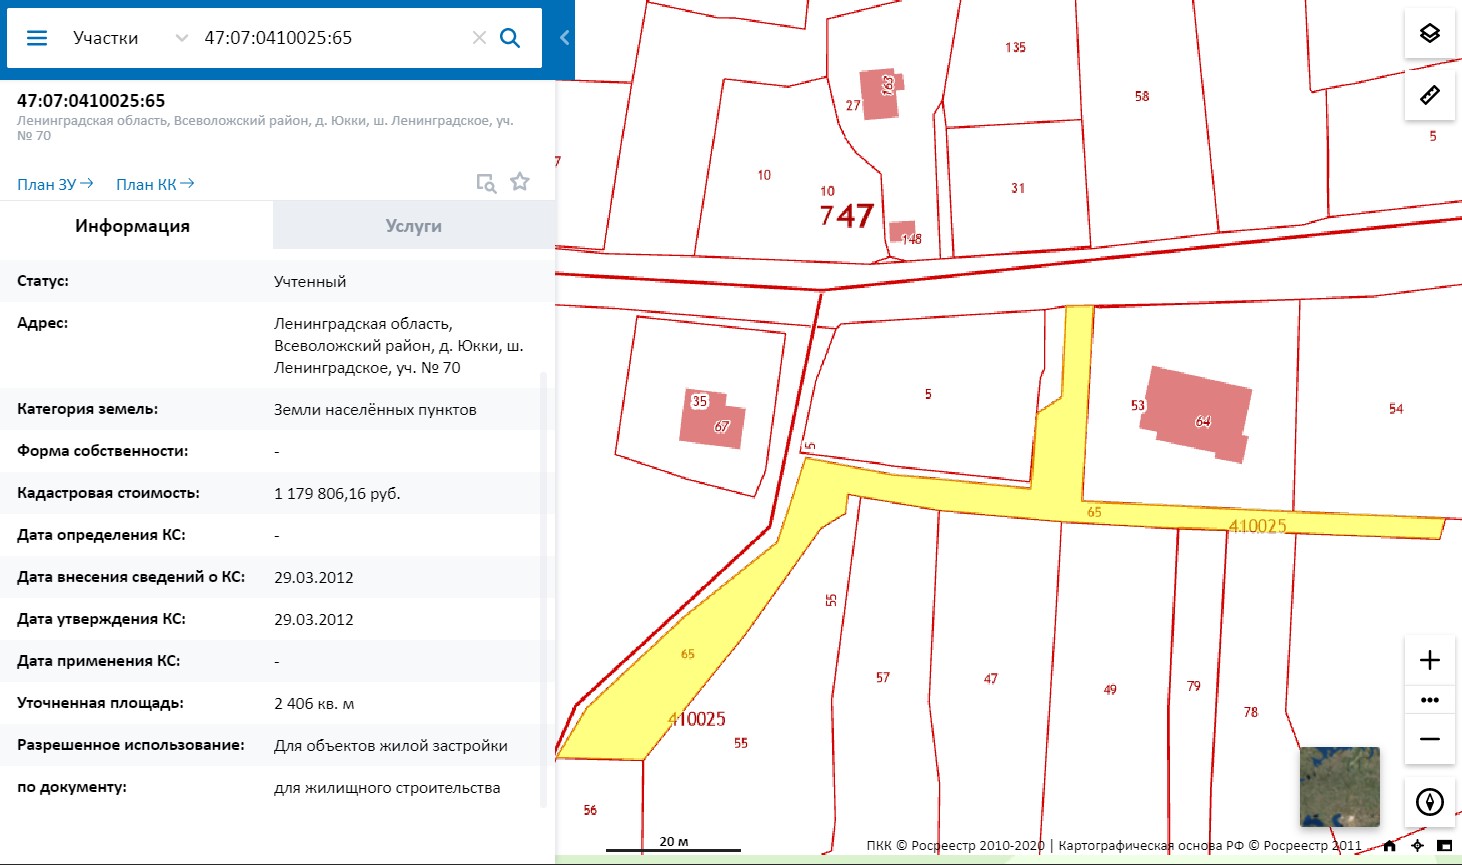Add parcel to favorites with star
1462x865 pixels.
pyautogui.click(x=520, y=182)
